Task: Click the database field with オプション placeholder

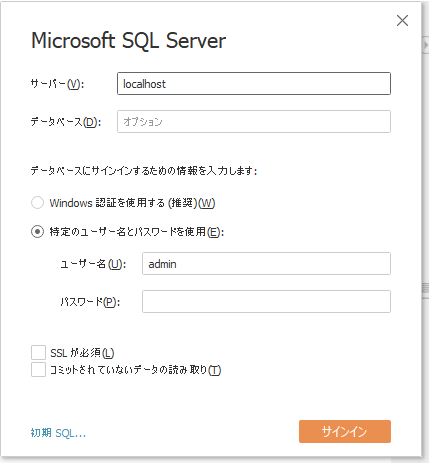Action: click(x=254, y=122)
